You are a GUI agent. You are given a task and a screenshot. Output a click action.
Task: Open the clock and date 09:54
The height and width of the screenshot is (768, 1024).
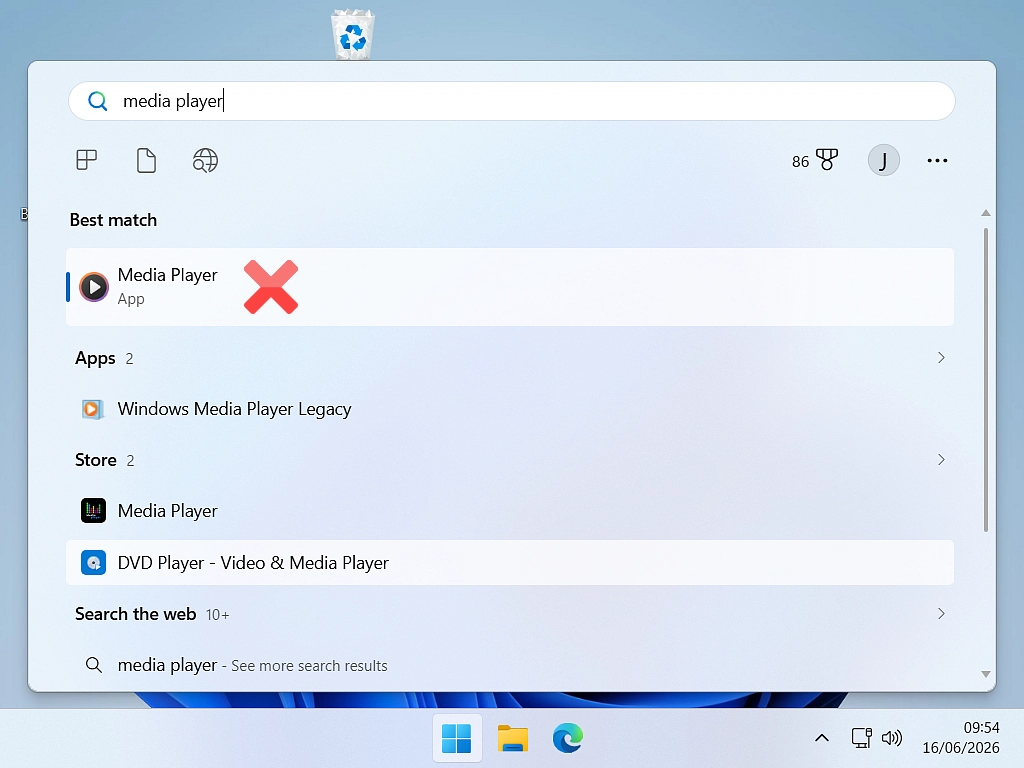click(961, 738)
